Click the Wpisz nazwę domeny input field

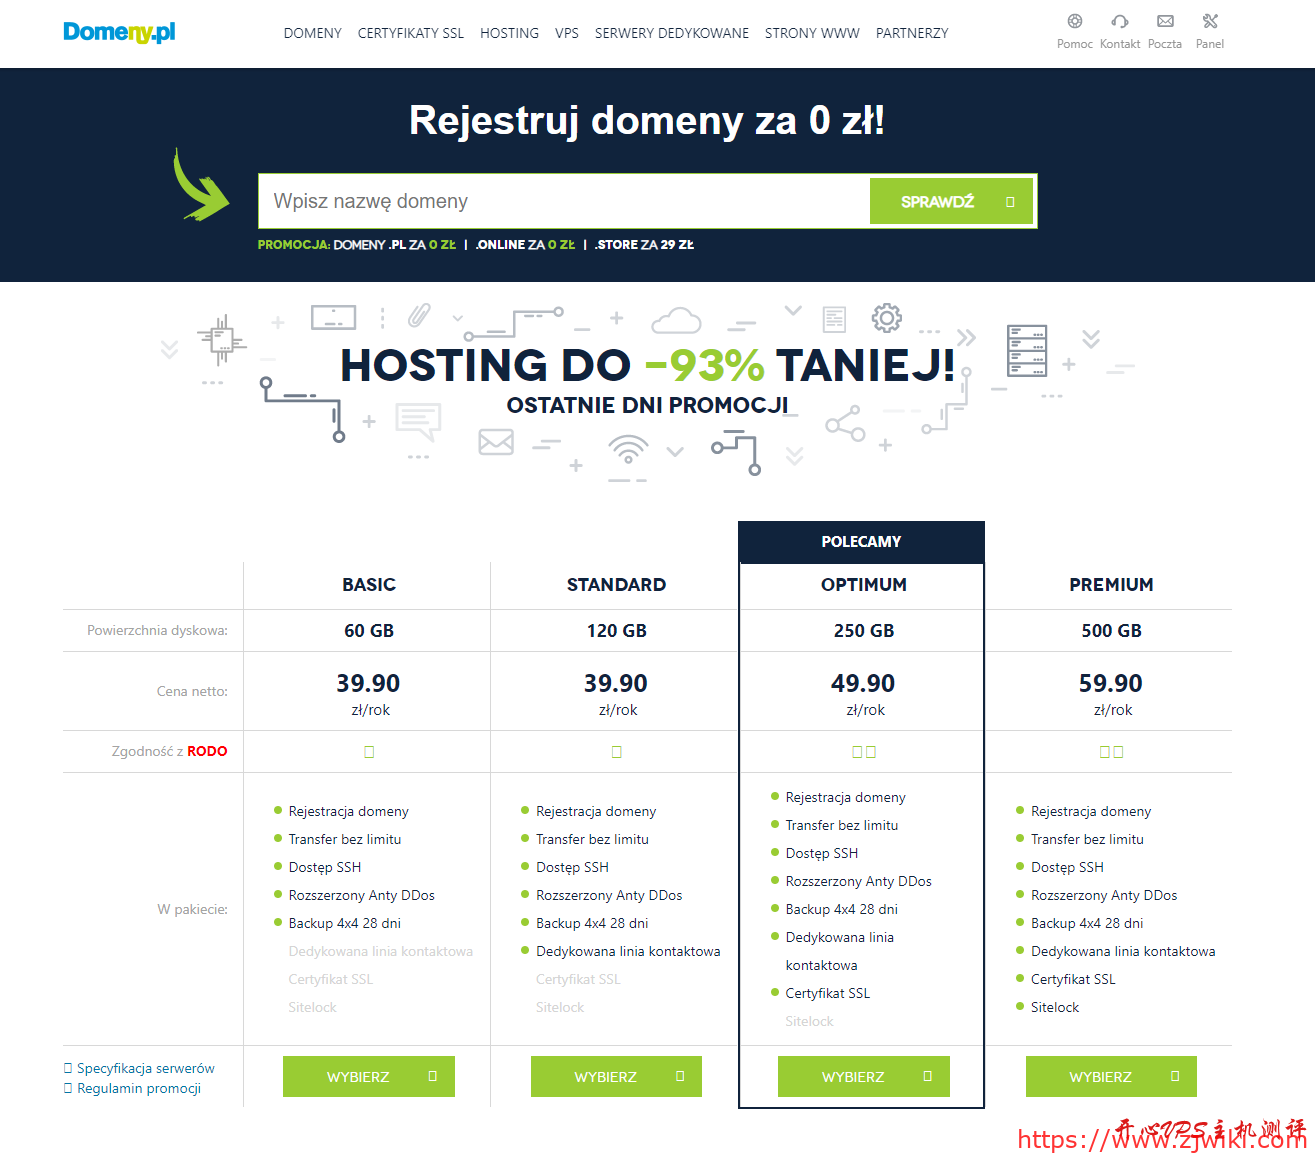pos(560,200)
